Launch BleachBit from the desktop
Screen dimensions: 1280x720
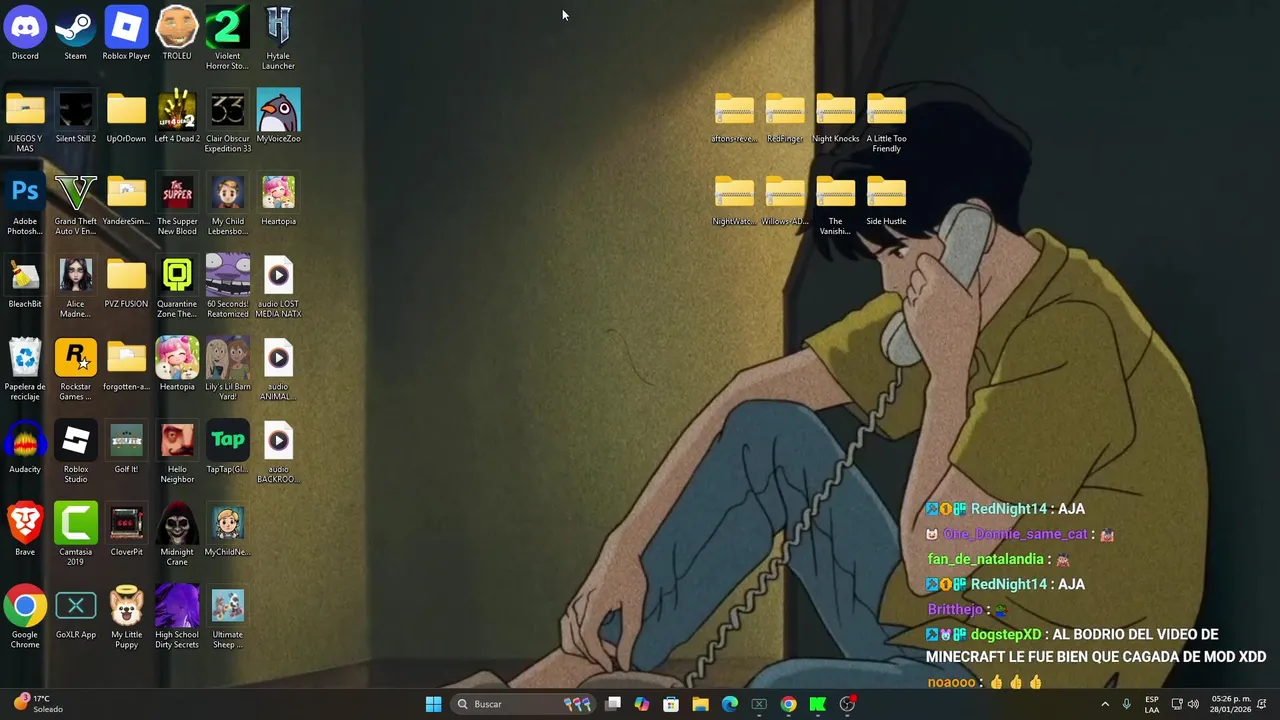(x=25, y=282)
